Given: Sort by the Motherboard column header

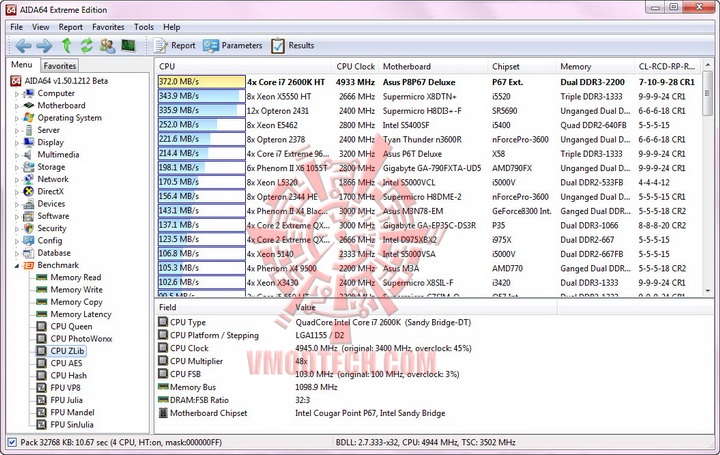Looking at the screenshot, I should tap(433, 67).
